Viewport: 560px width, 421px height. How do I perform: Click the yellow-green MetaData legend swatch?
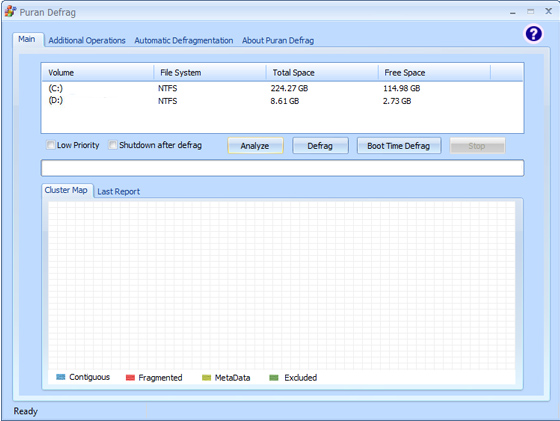coord(206,378)
